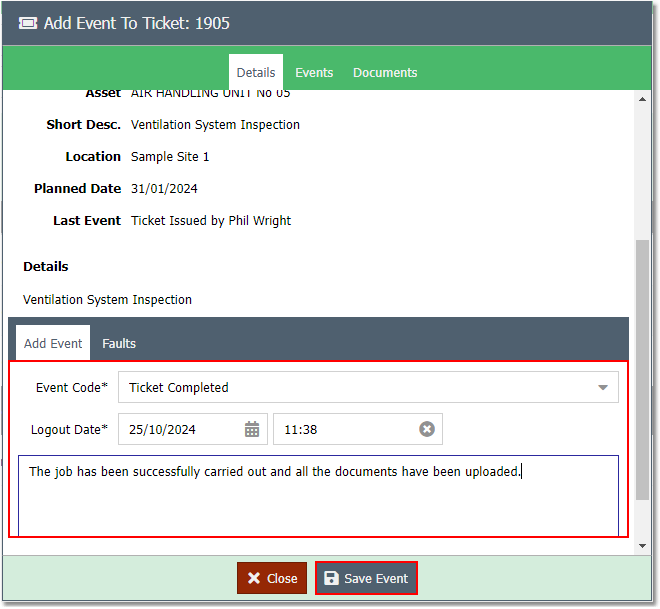Switch to the Faults sub-tab
Viewport: 660px width, 609px height.
click(119, 343)
